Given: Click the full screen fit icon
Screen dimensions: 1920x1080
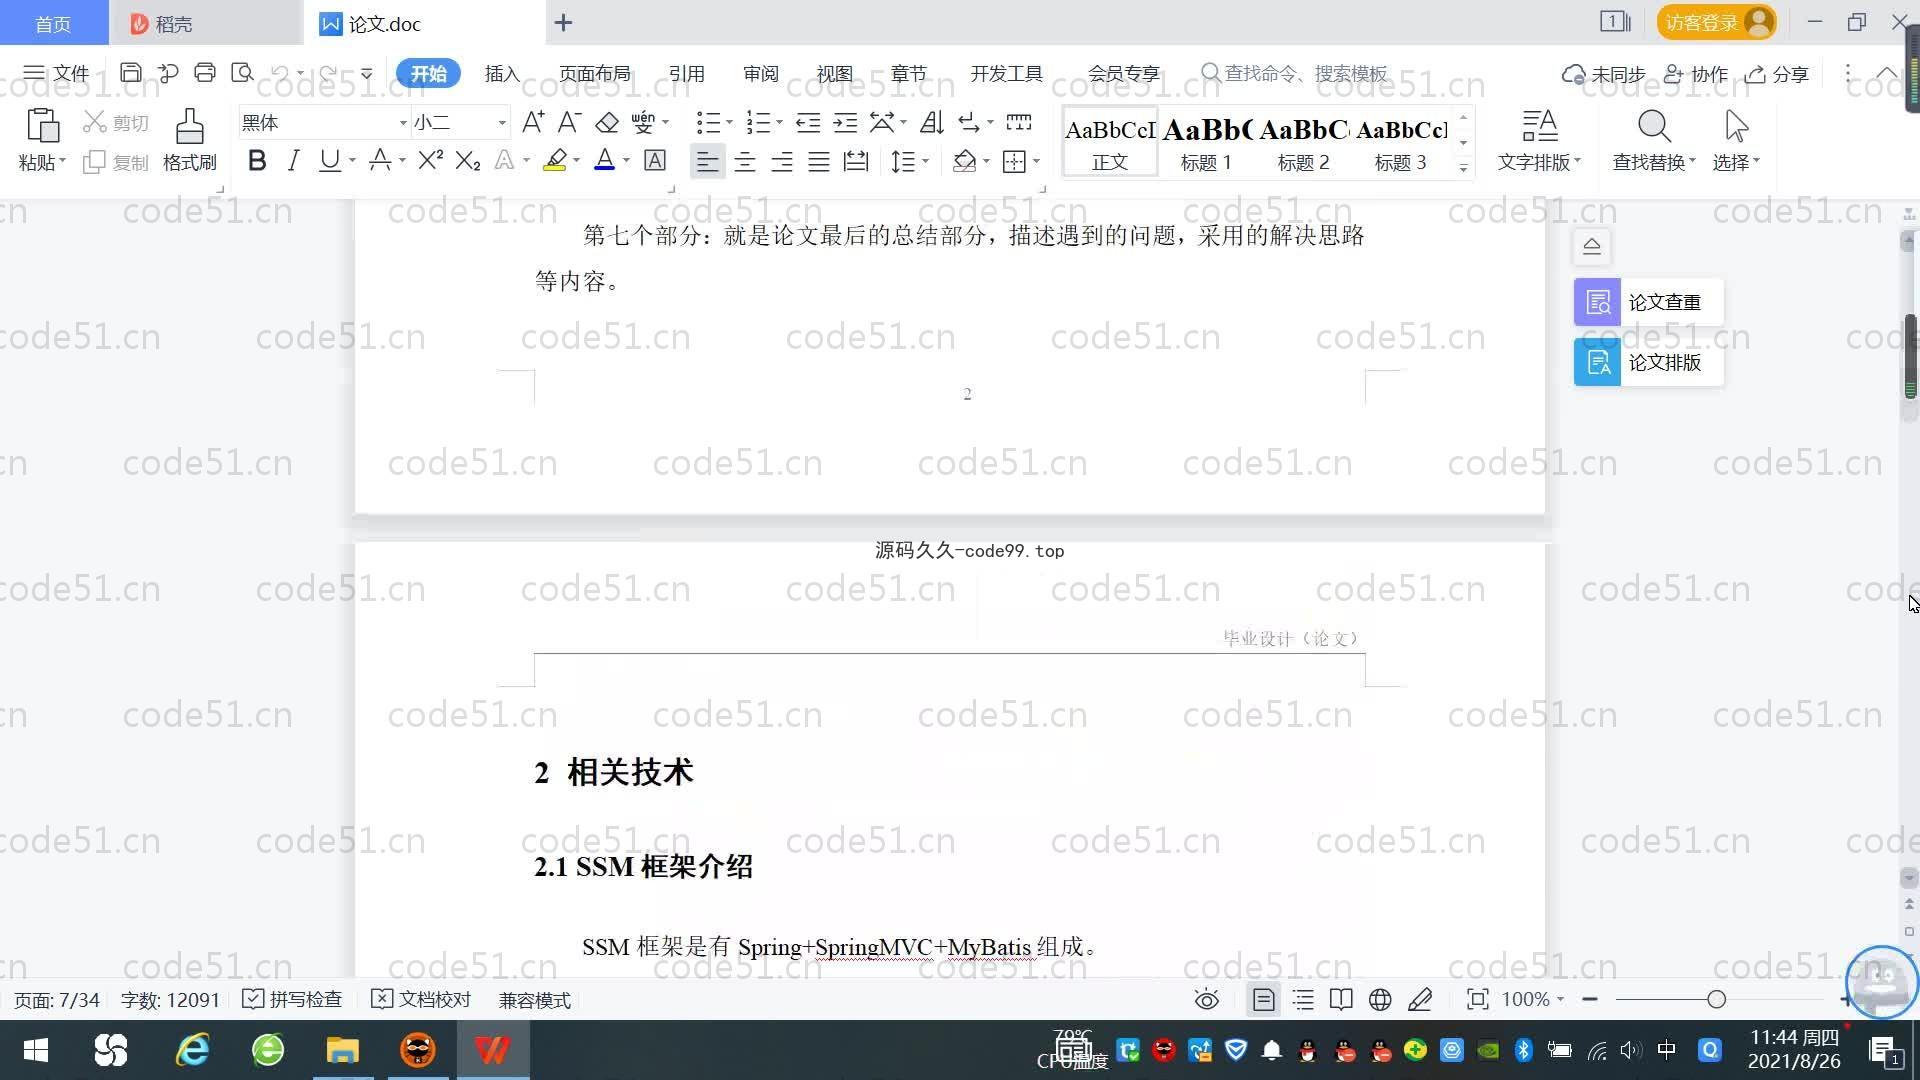Looking at the screenshot, I should tap(1477, 1000).
